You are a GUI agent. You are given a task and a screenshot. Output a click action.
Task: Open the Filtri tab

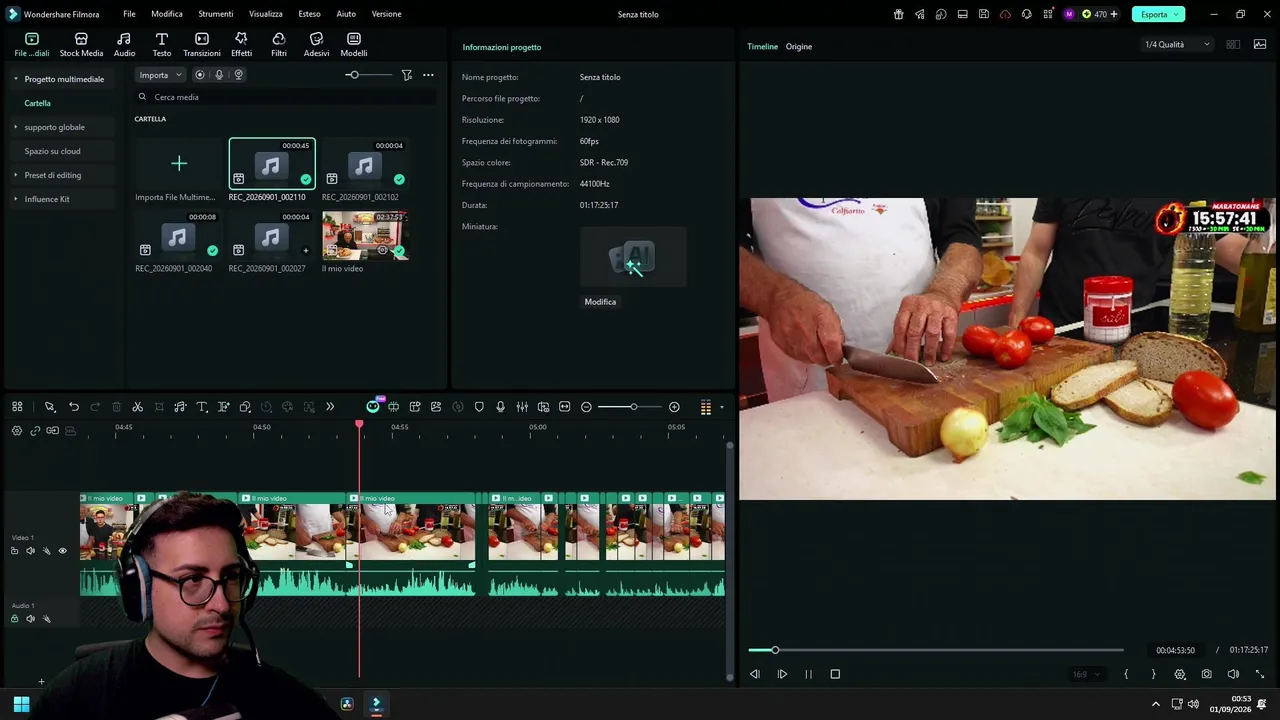(x=279, y=44)
